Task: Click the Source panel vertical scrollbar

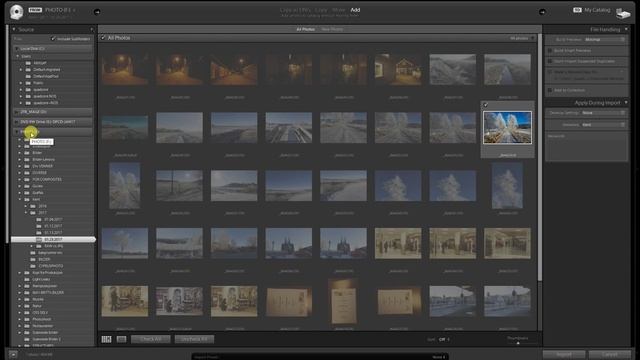Action: coord(7,134)
